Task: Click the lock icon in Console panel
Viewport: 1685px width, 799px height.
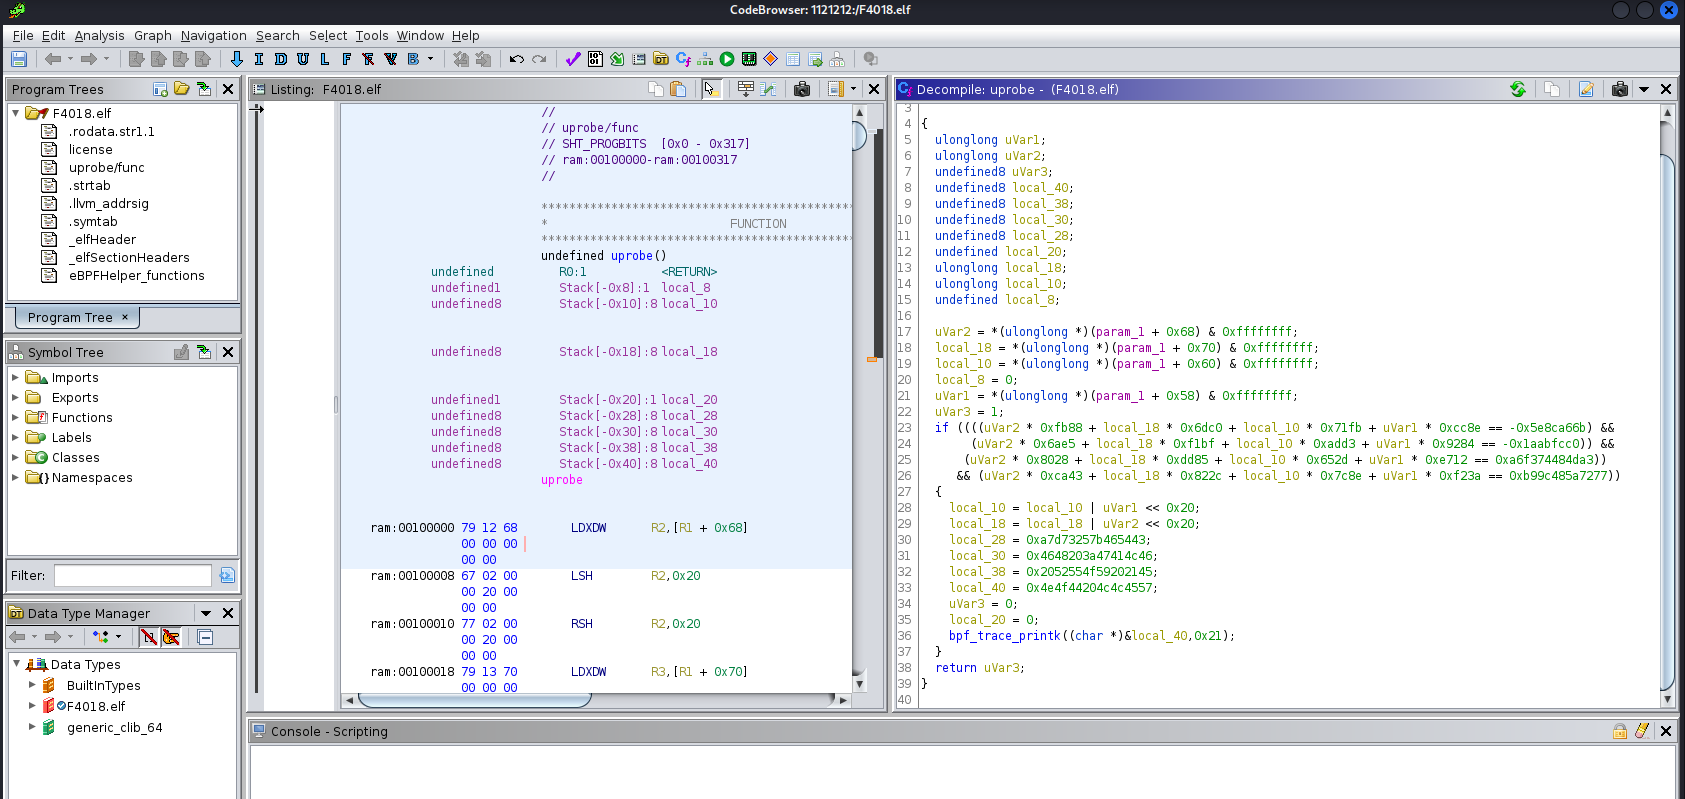Action: pyautogui.click(x=1620, y=731)
